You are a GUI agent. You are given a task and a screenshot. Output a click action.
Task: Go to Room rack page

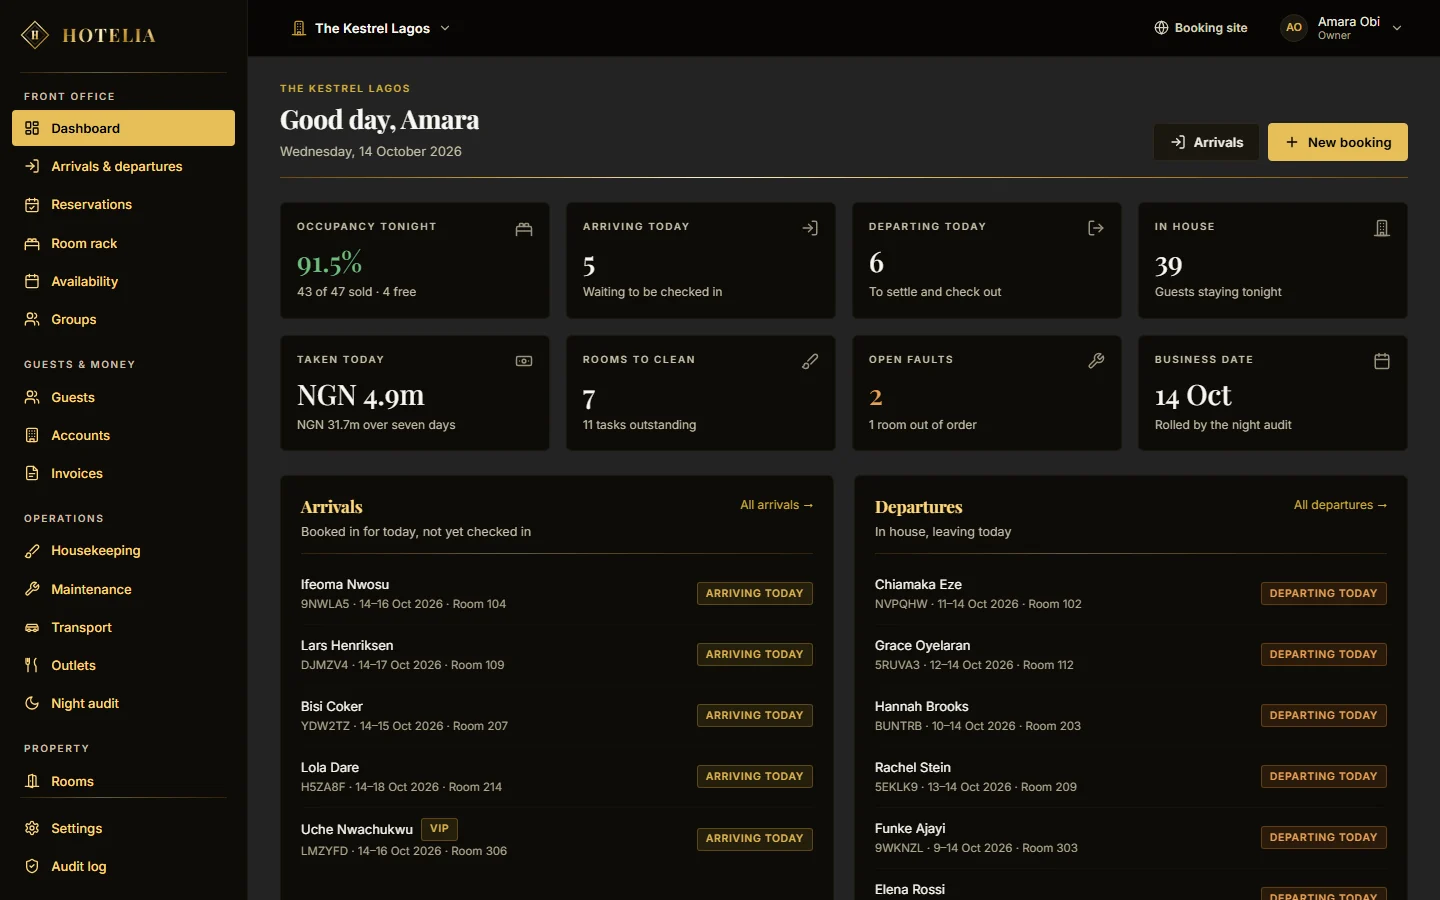click(123, 243)
